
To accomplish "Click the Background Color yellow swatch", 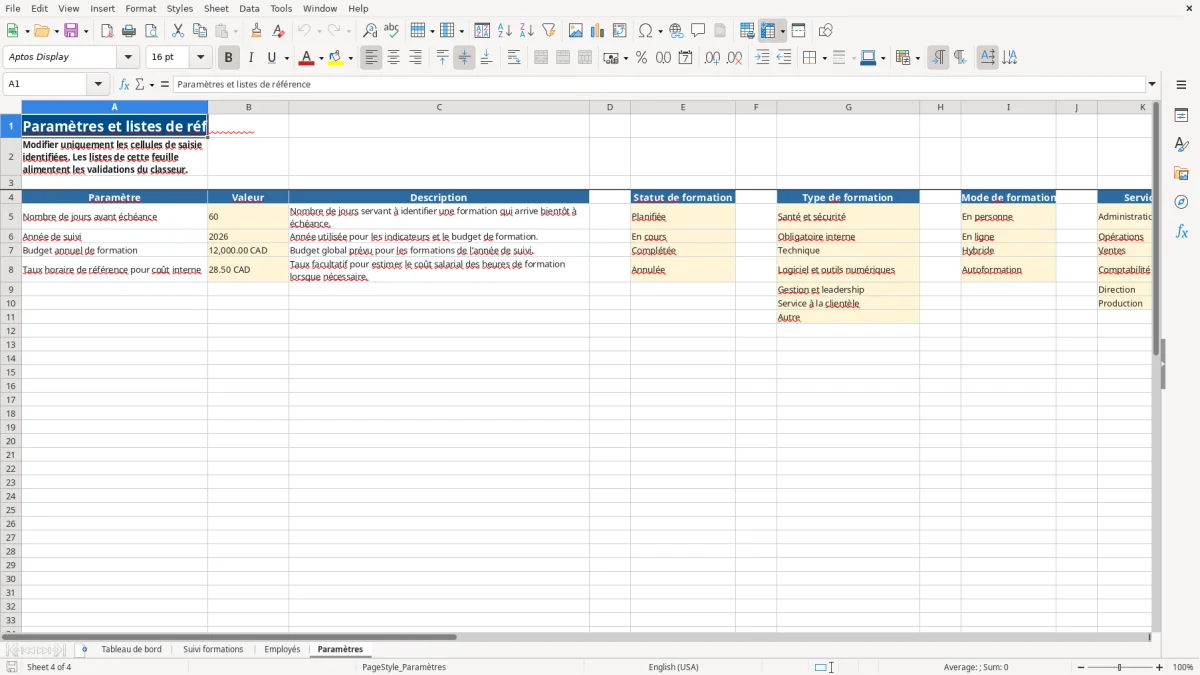I will point(336,58).
